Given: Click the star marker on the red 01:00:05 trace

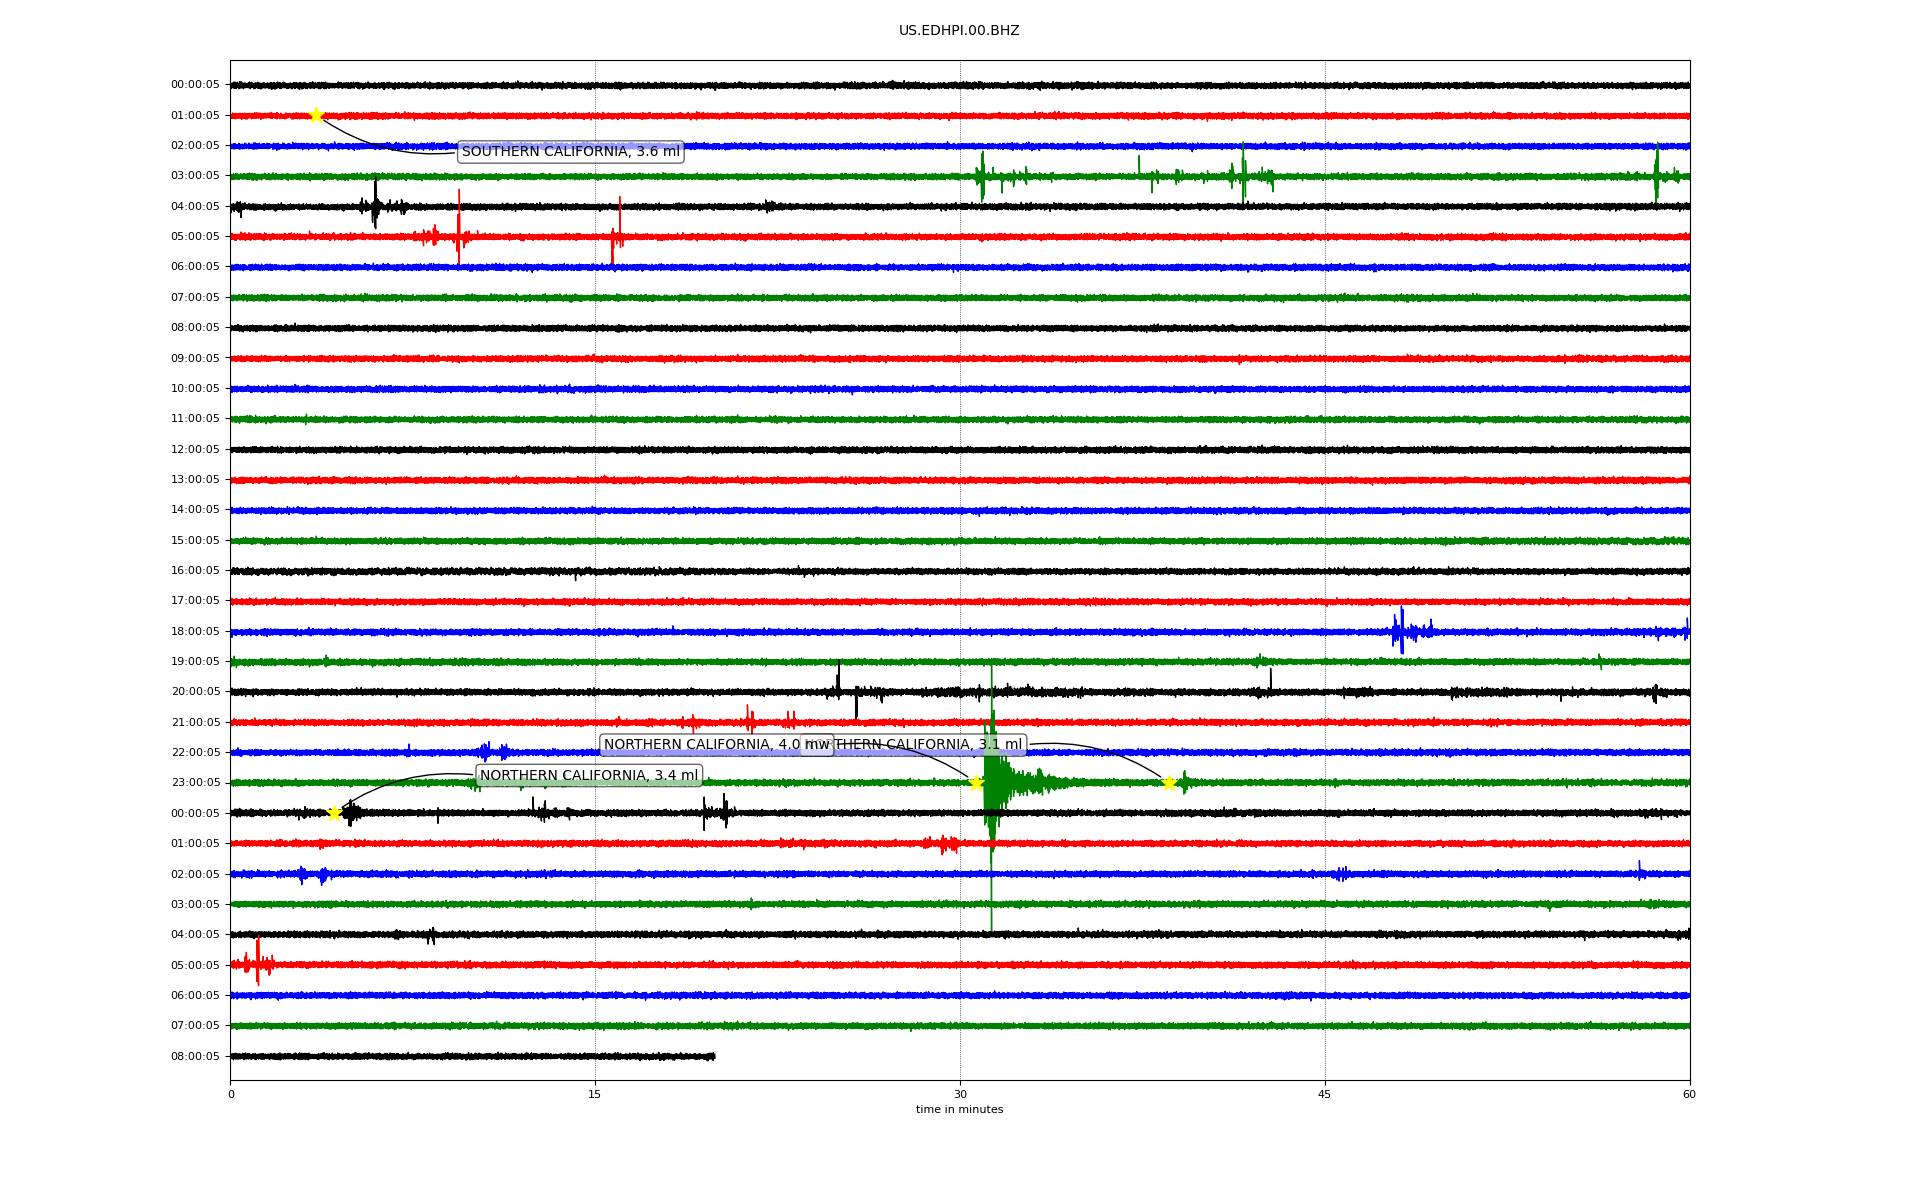Looking at the screenshot, I should coord(316,115).
